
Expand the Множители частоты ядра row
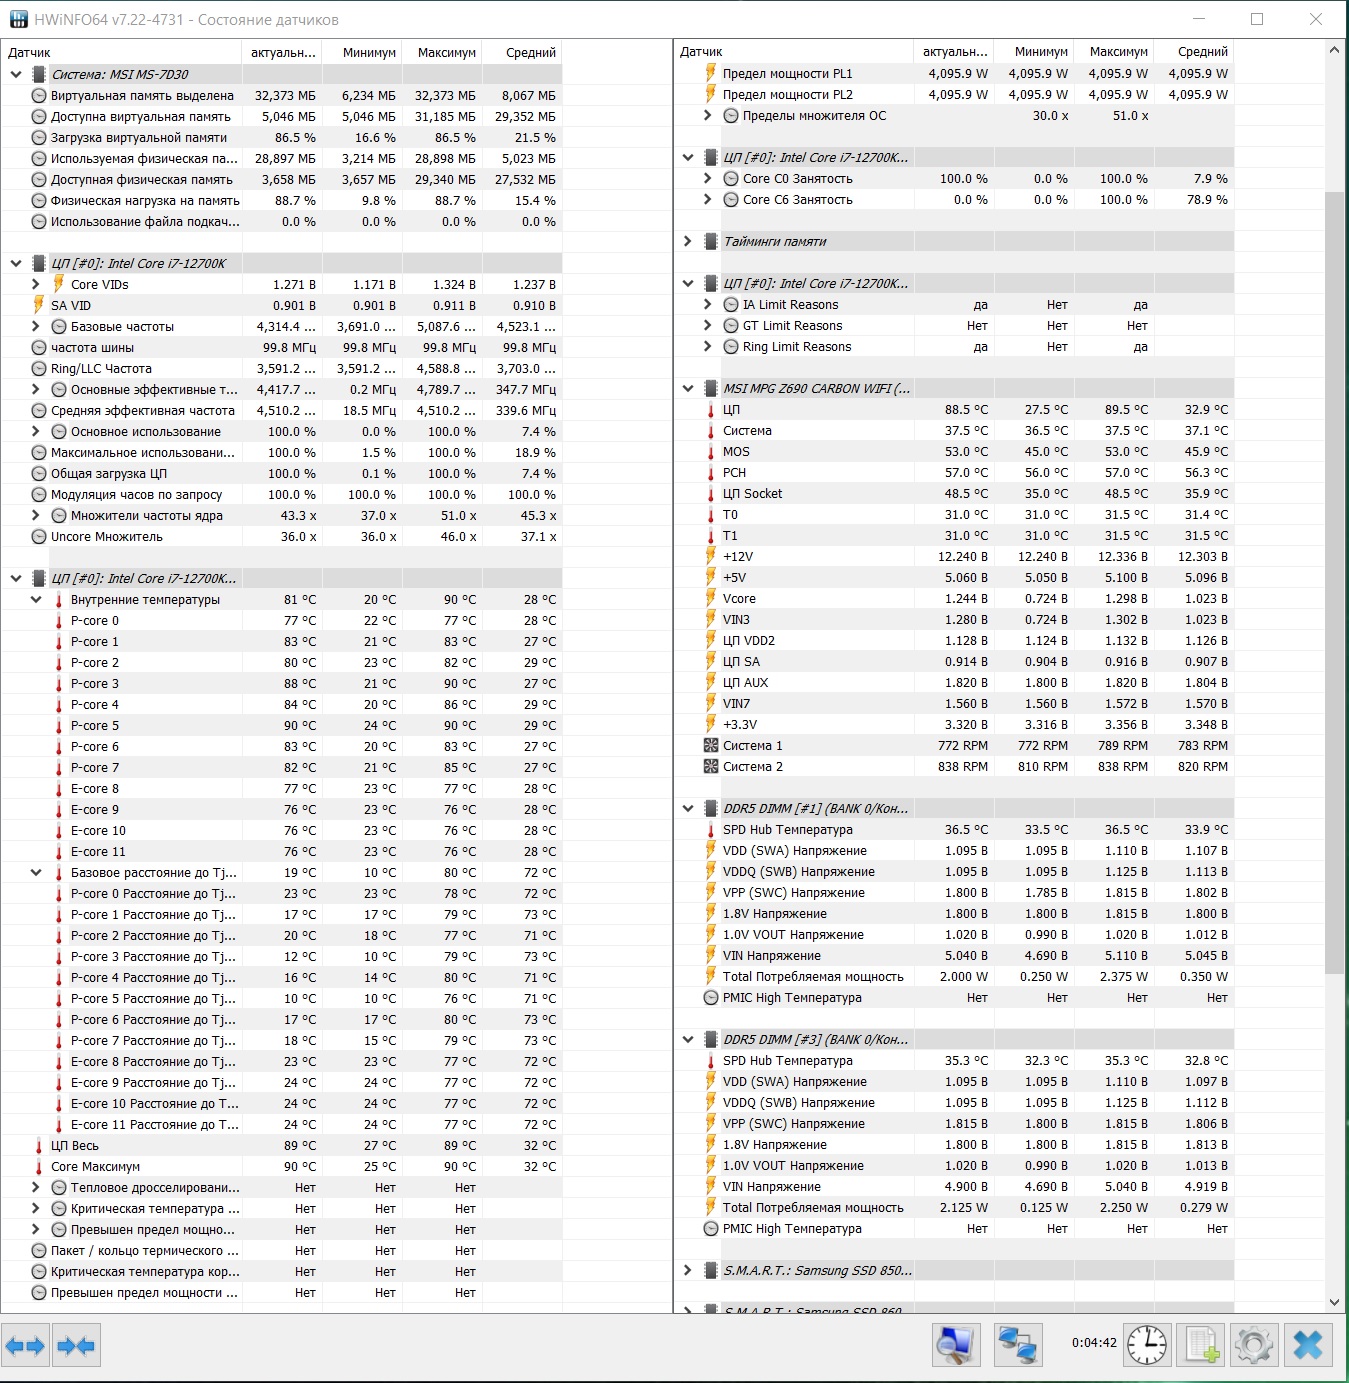coord(36,515)
